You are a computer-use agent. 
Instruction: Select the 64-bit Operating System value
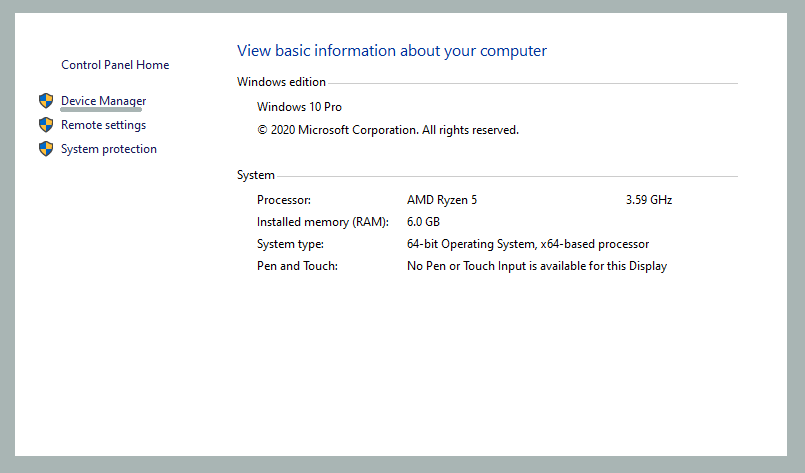pyautogui.click(x=528, y=244)
